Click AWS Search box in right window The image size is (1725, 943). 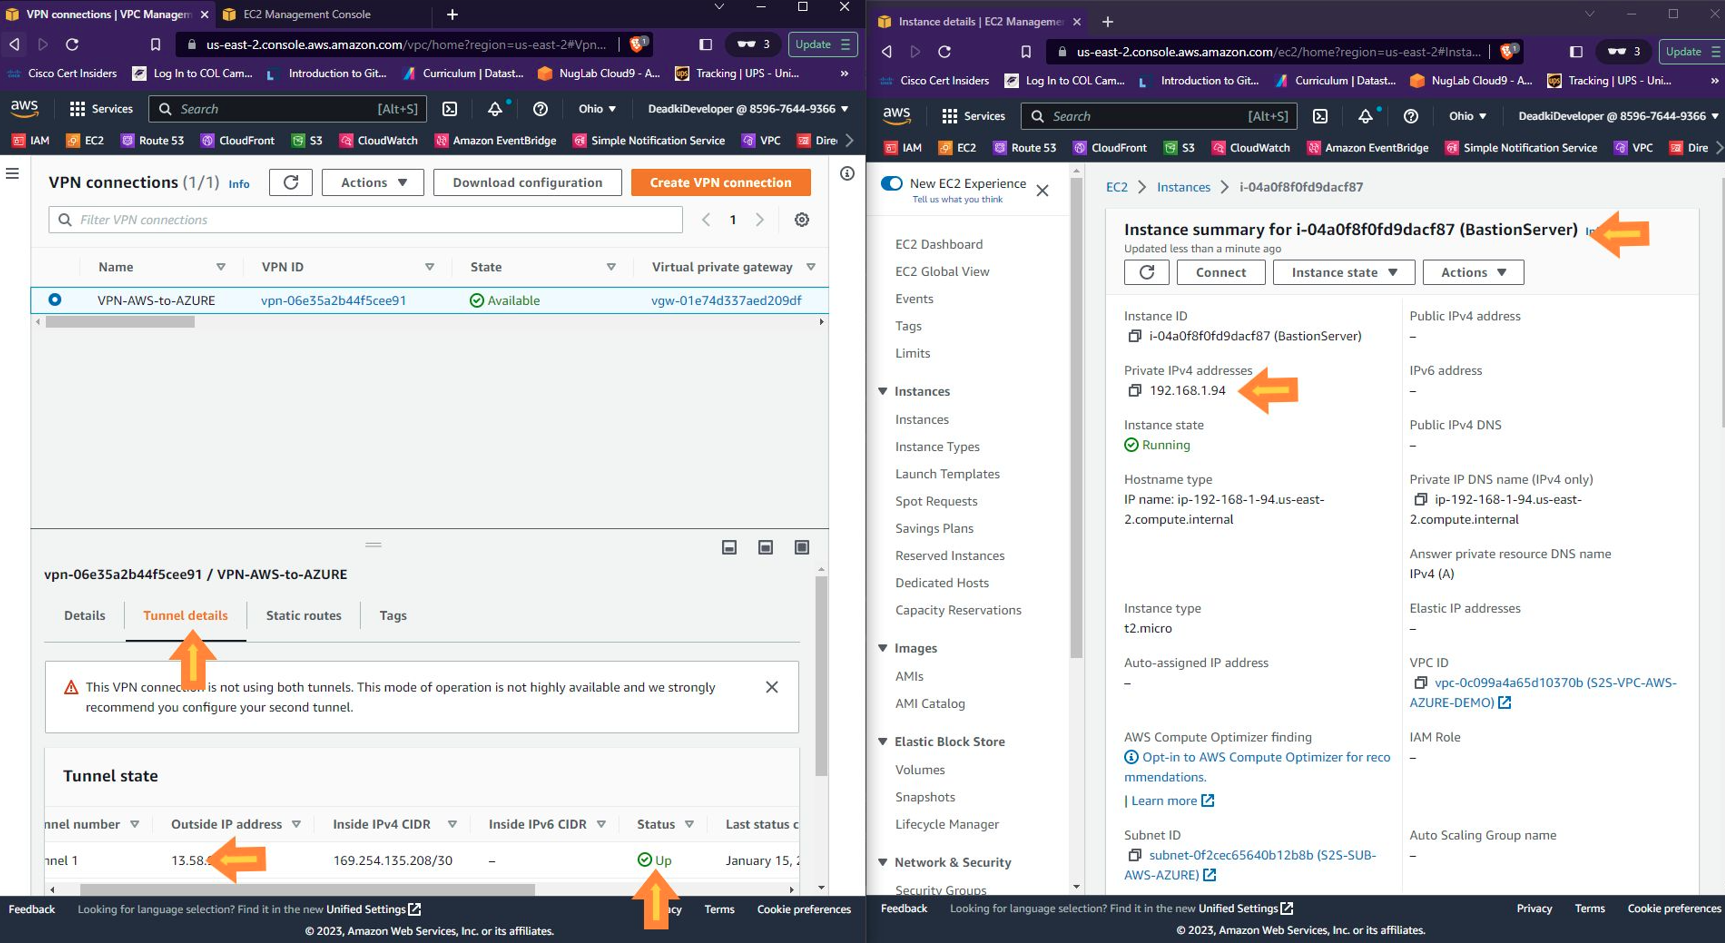click(x=1158, y=116)
